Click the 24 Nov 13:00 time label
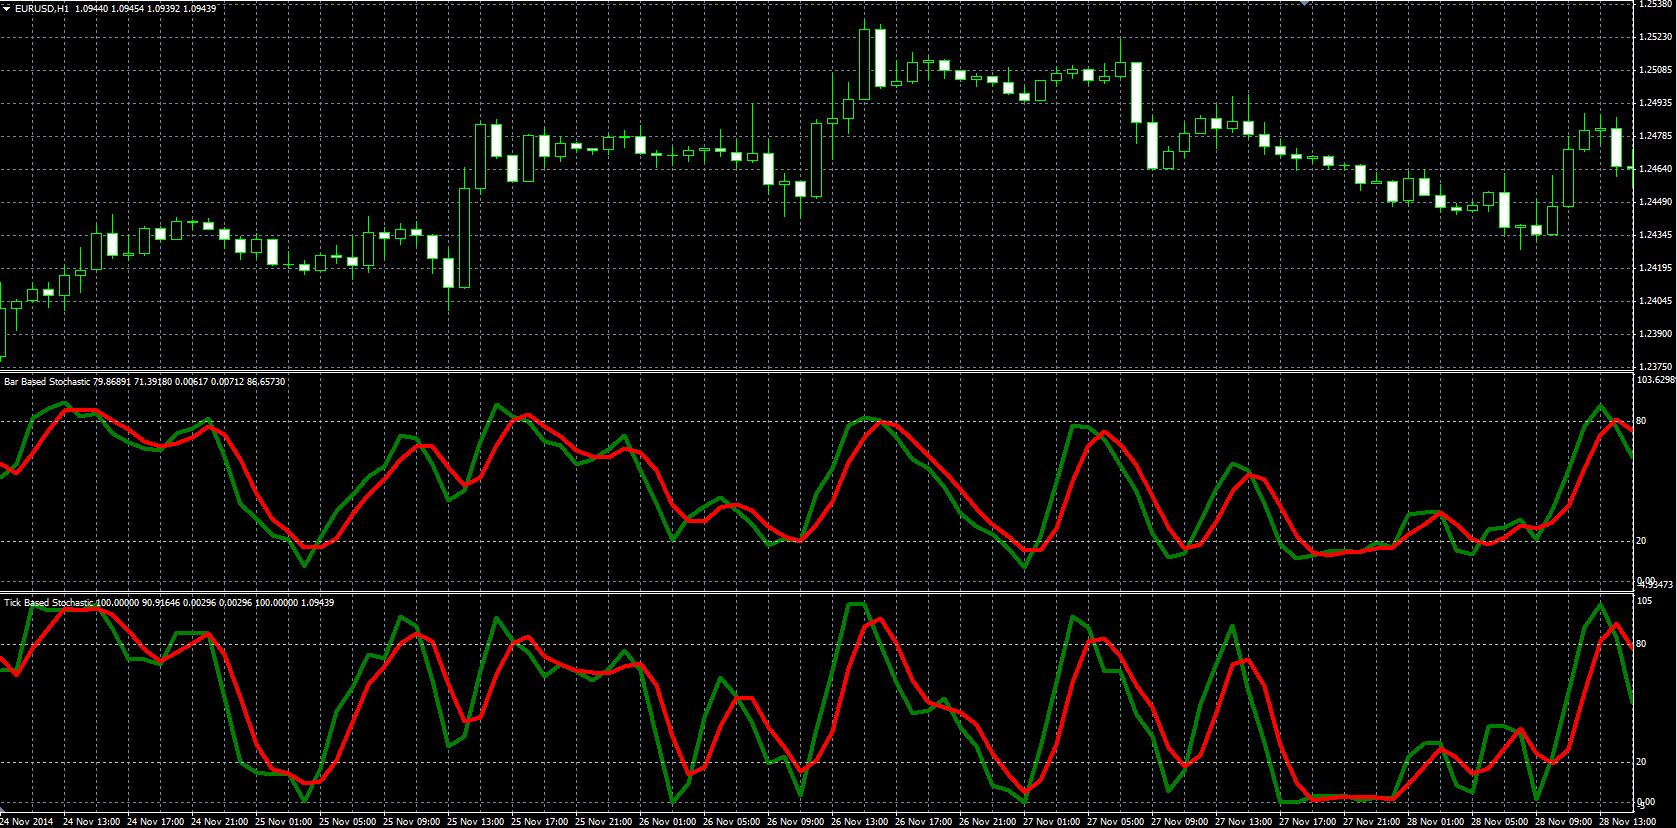 point(91,822)
